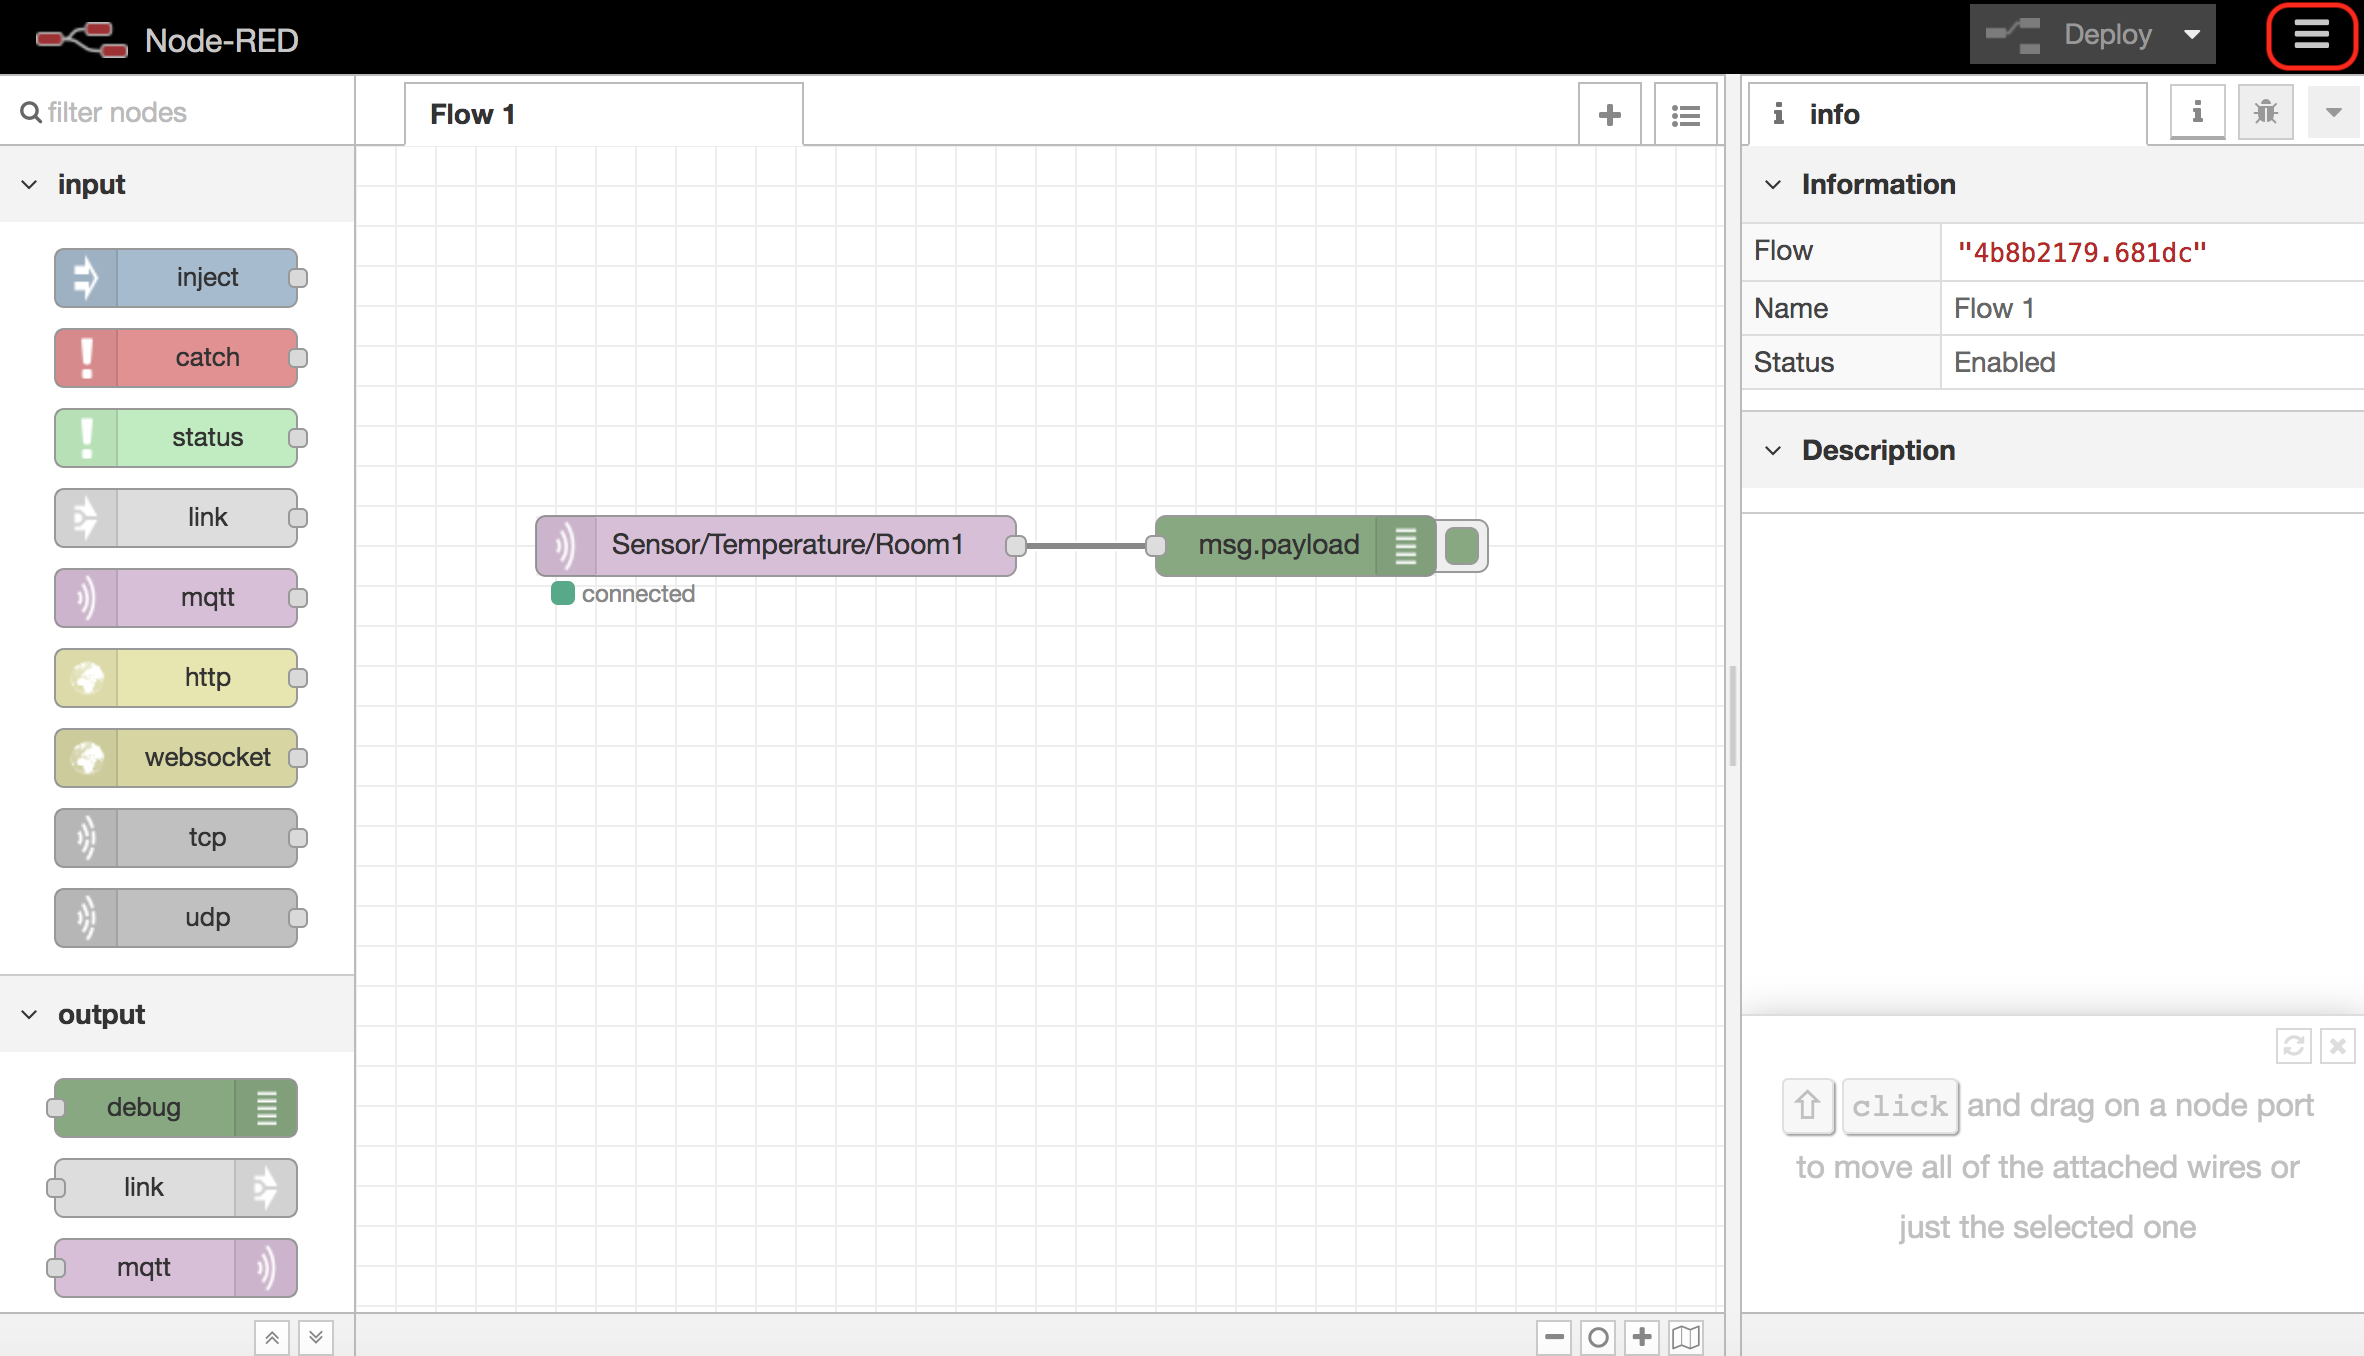
Task: Select the input mqtt node in palette
Action: 177,598
